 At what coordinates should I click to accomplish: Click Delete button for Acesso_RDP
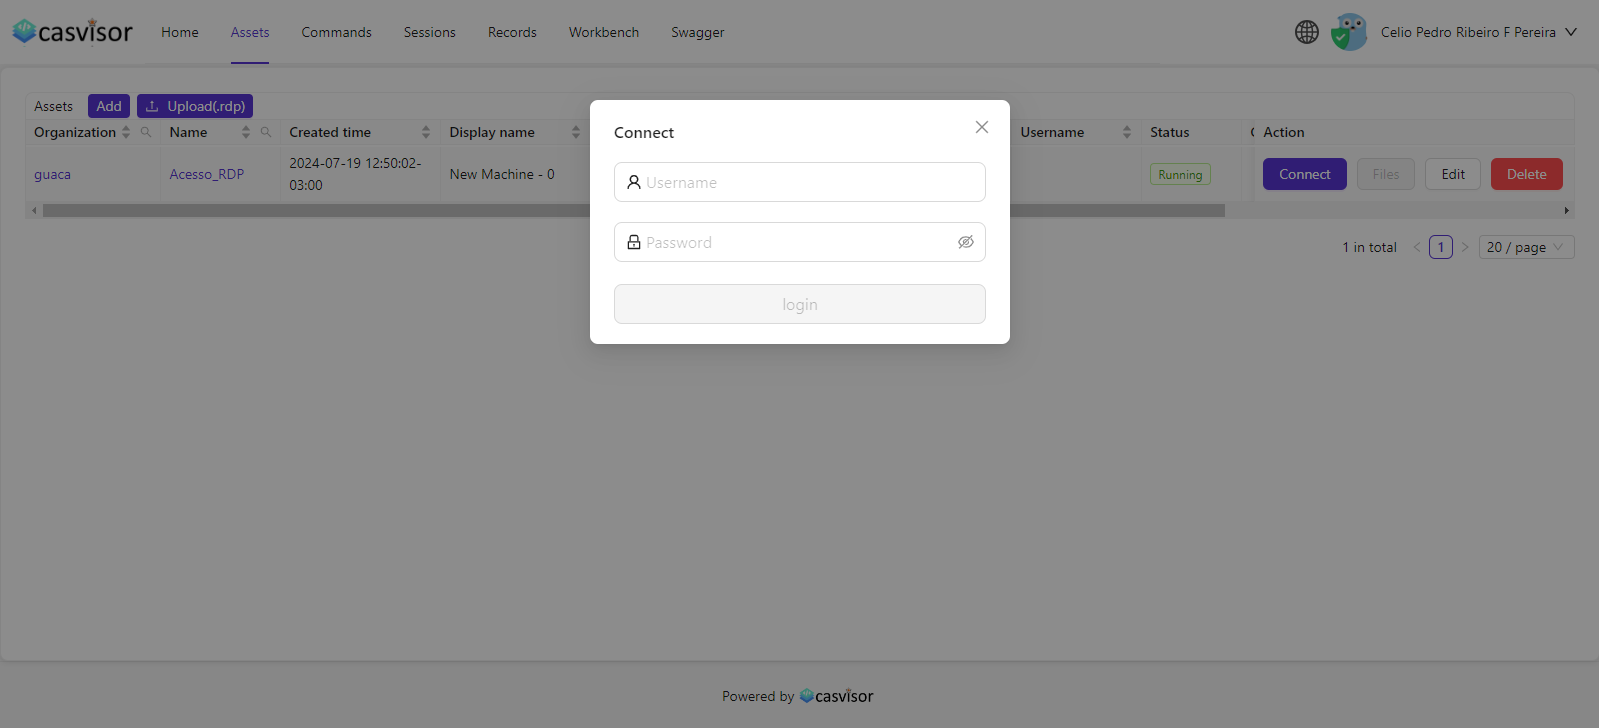(1527, 174)
